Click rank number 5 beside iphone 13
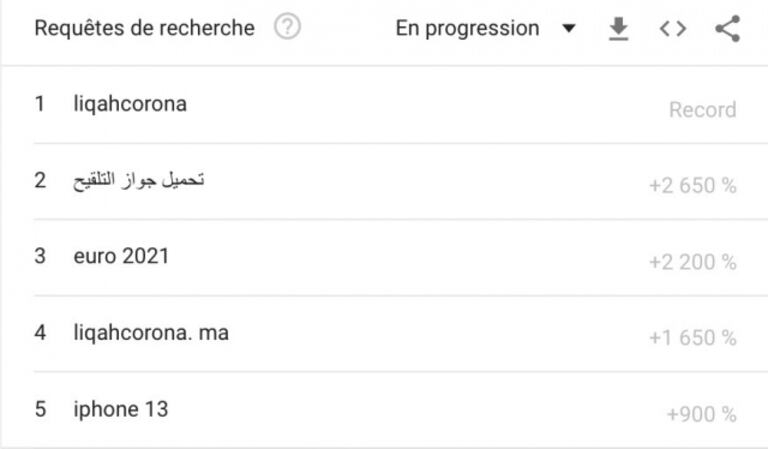768x449 pixels. [x=40, y=409]
